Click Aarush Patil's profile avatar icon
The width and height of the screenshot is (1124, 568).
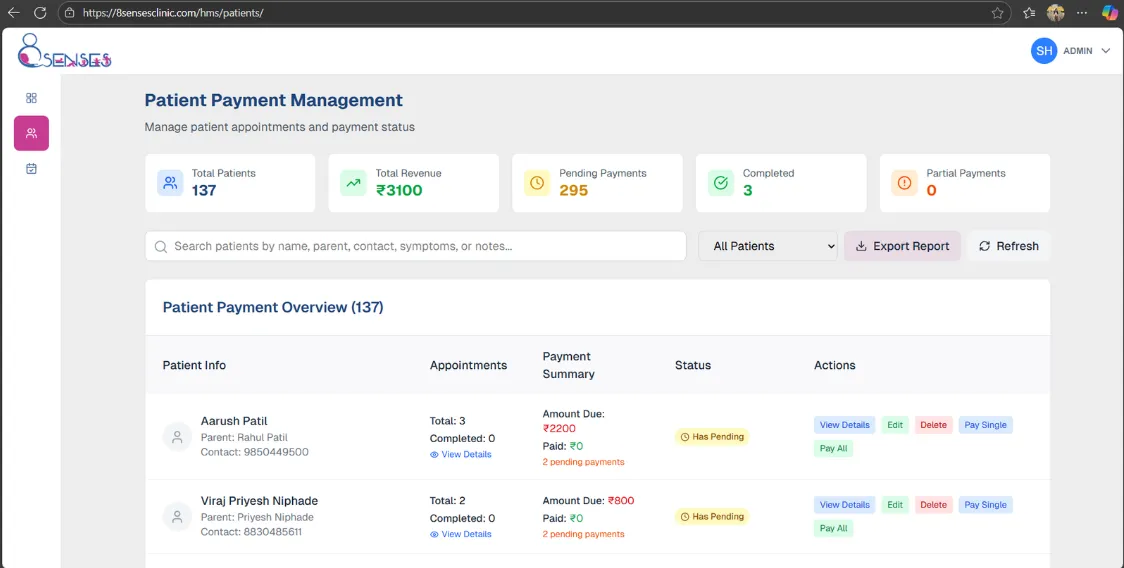(x=177, y=437)
